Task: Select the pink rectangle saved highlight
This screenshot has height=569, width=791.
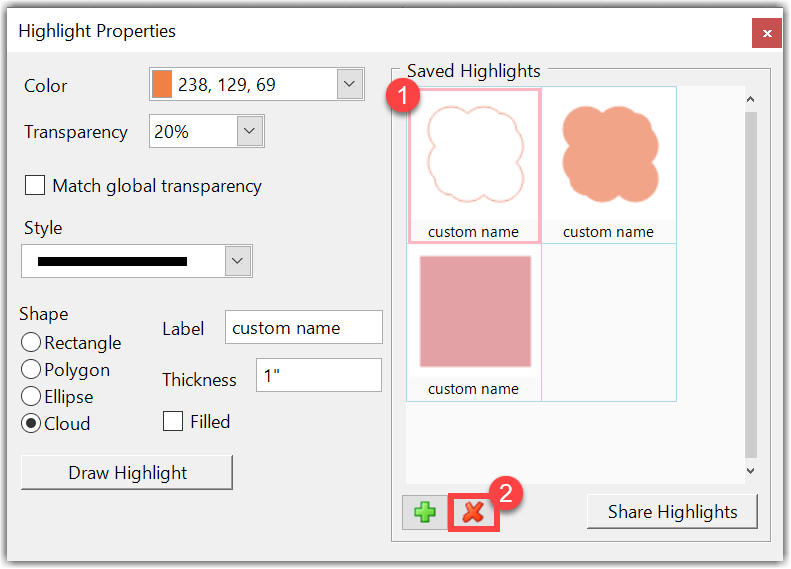Action: [474, 323]
